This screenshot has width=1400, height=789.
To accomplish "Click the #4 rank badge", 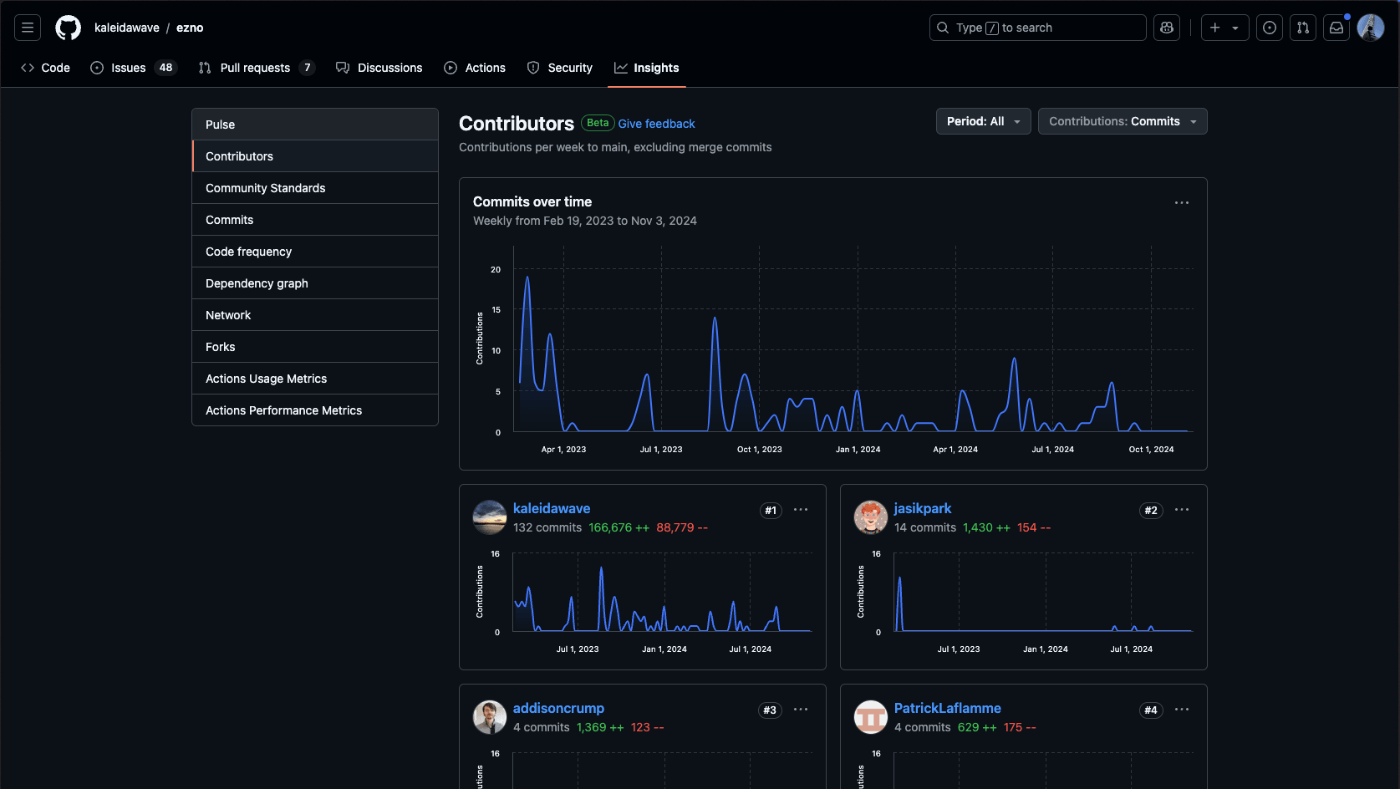I will pos(1151,710).
